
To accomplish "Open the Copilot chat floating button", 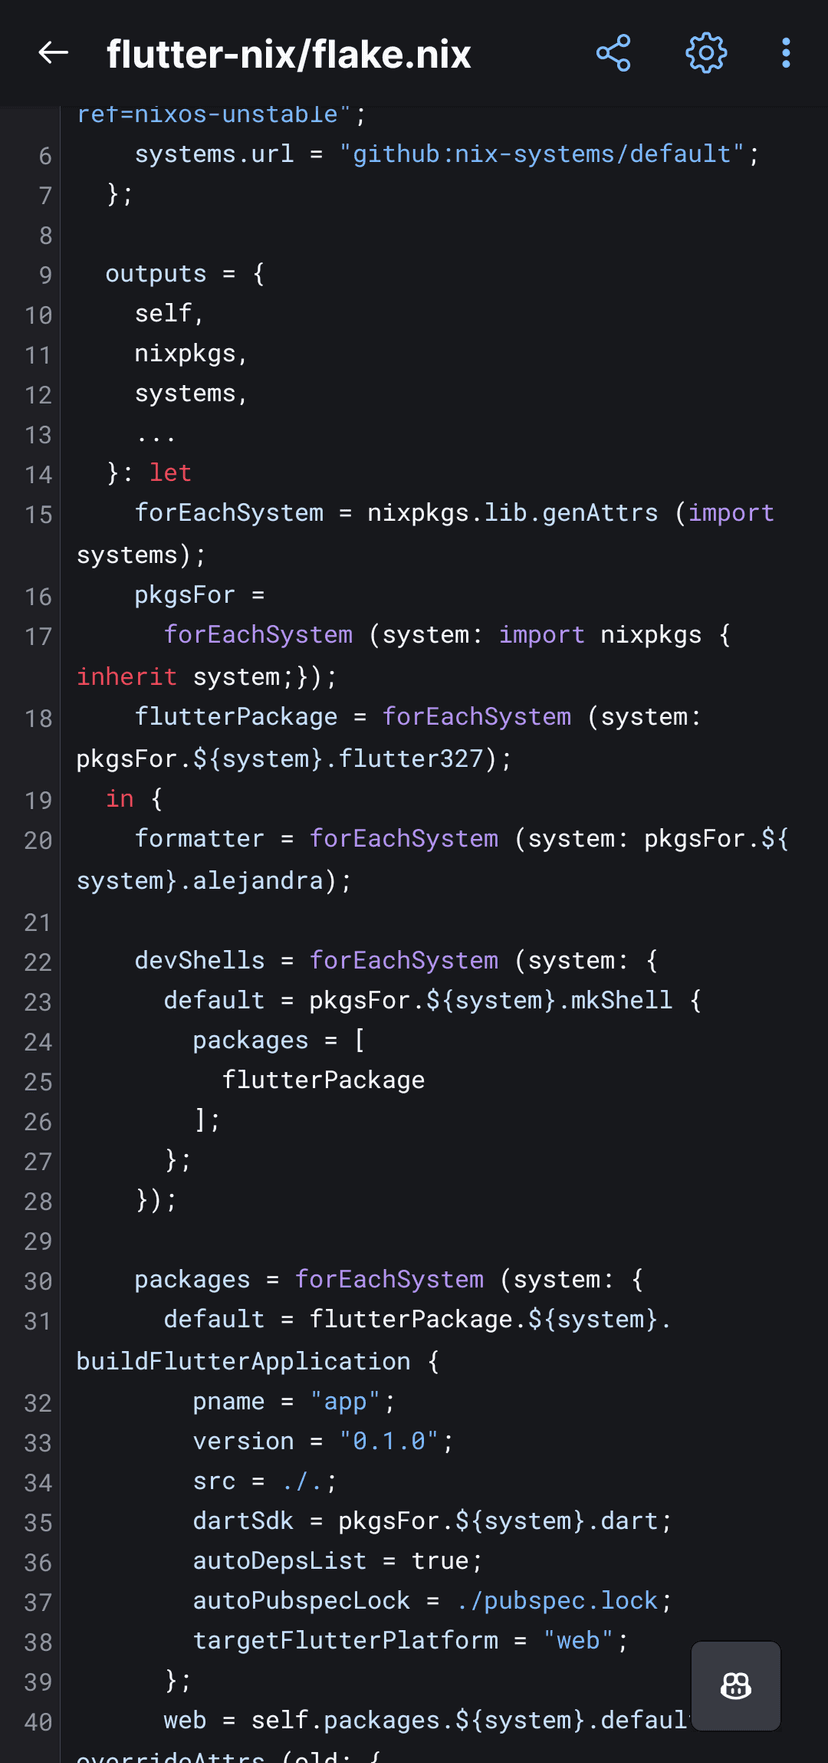I will (736, 1686).
